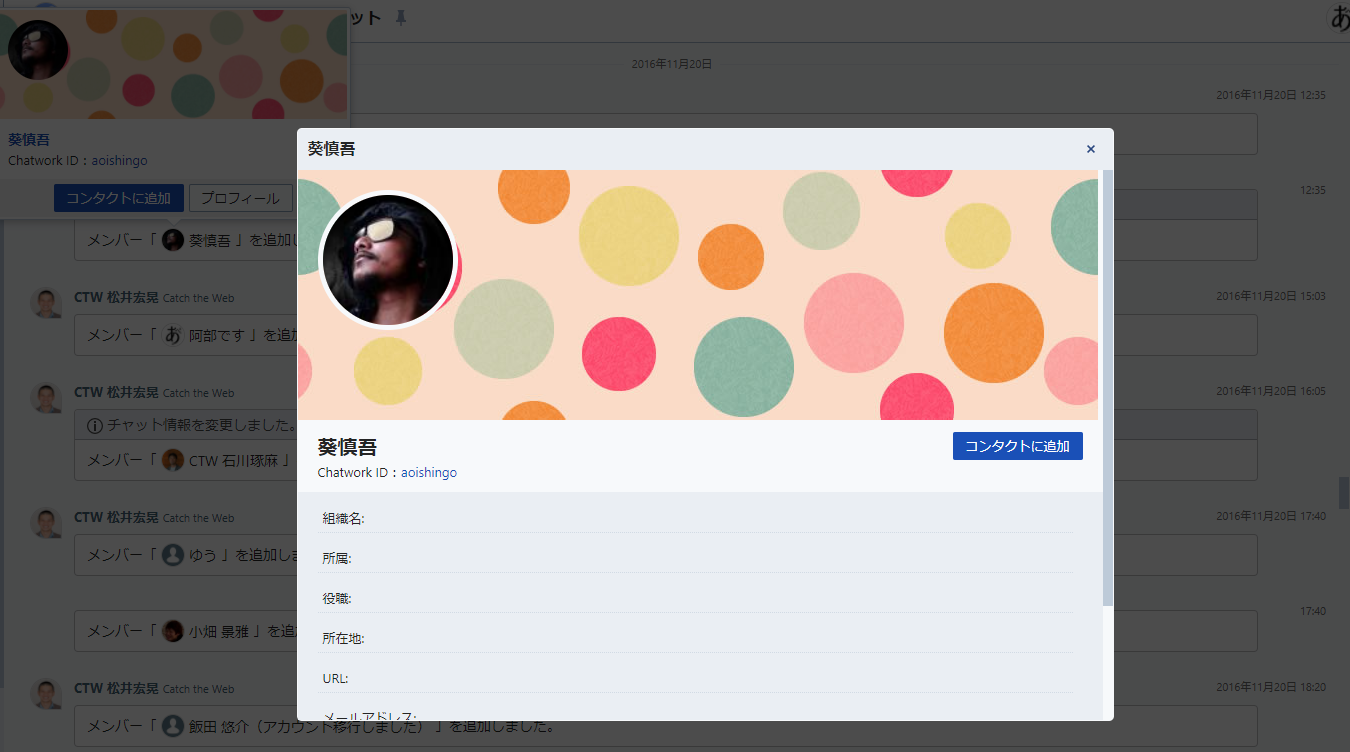Click CTW 松井宏晃's avatar on the 15:03 message

[x=47, y=303]
